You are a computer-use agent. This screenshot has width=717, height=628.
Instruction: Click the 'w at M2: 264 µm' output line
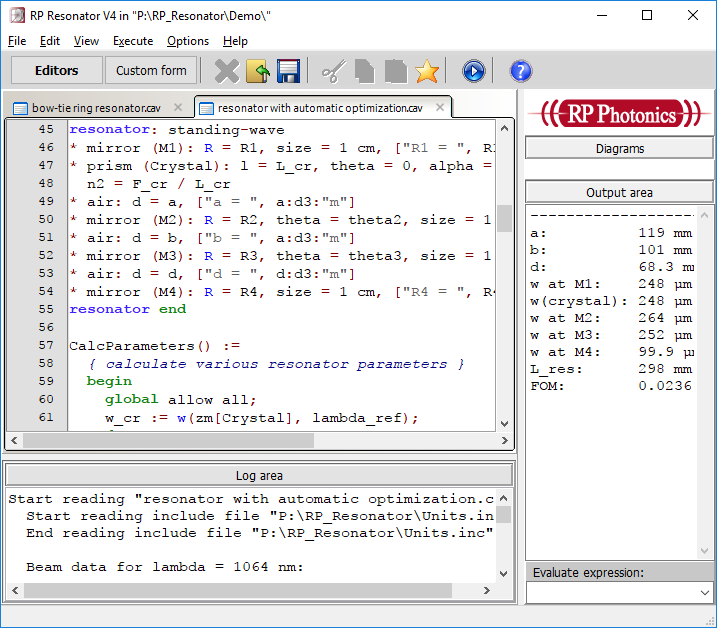[611, 318]
